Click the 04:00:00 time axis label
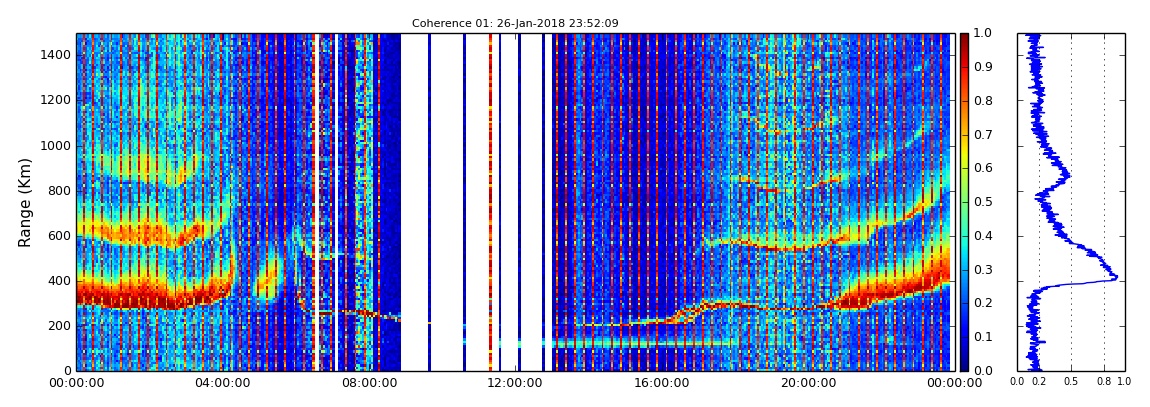The height and width of the screenshot is (407, 1150). (x=222, y=383)
